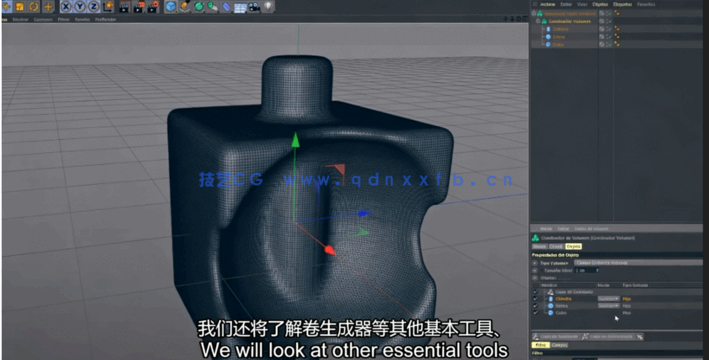Viewport: 709px width, 360px height.
Task: Click the Cilindro object's cylinder icon
Action: coord(548,29)
